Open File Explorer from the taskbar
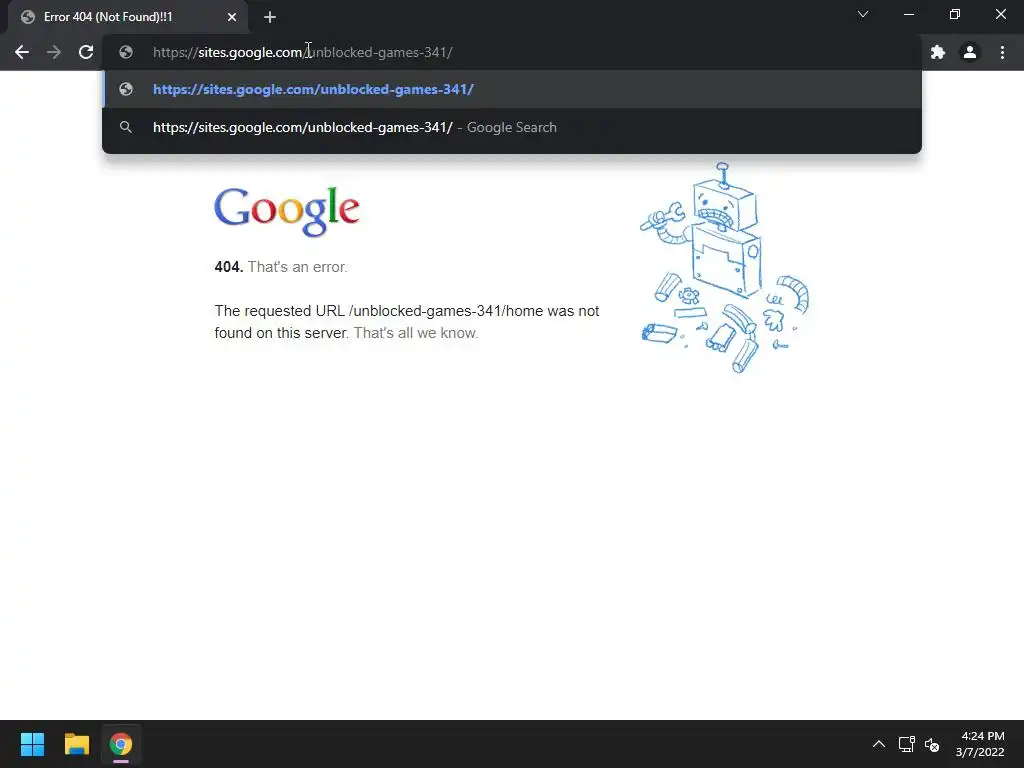 76,744
